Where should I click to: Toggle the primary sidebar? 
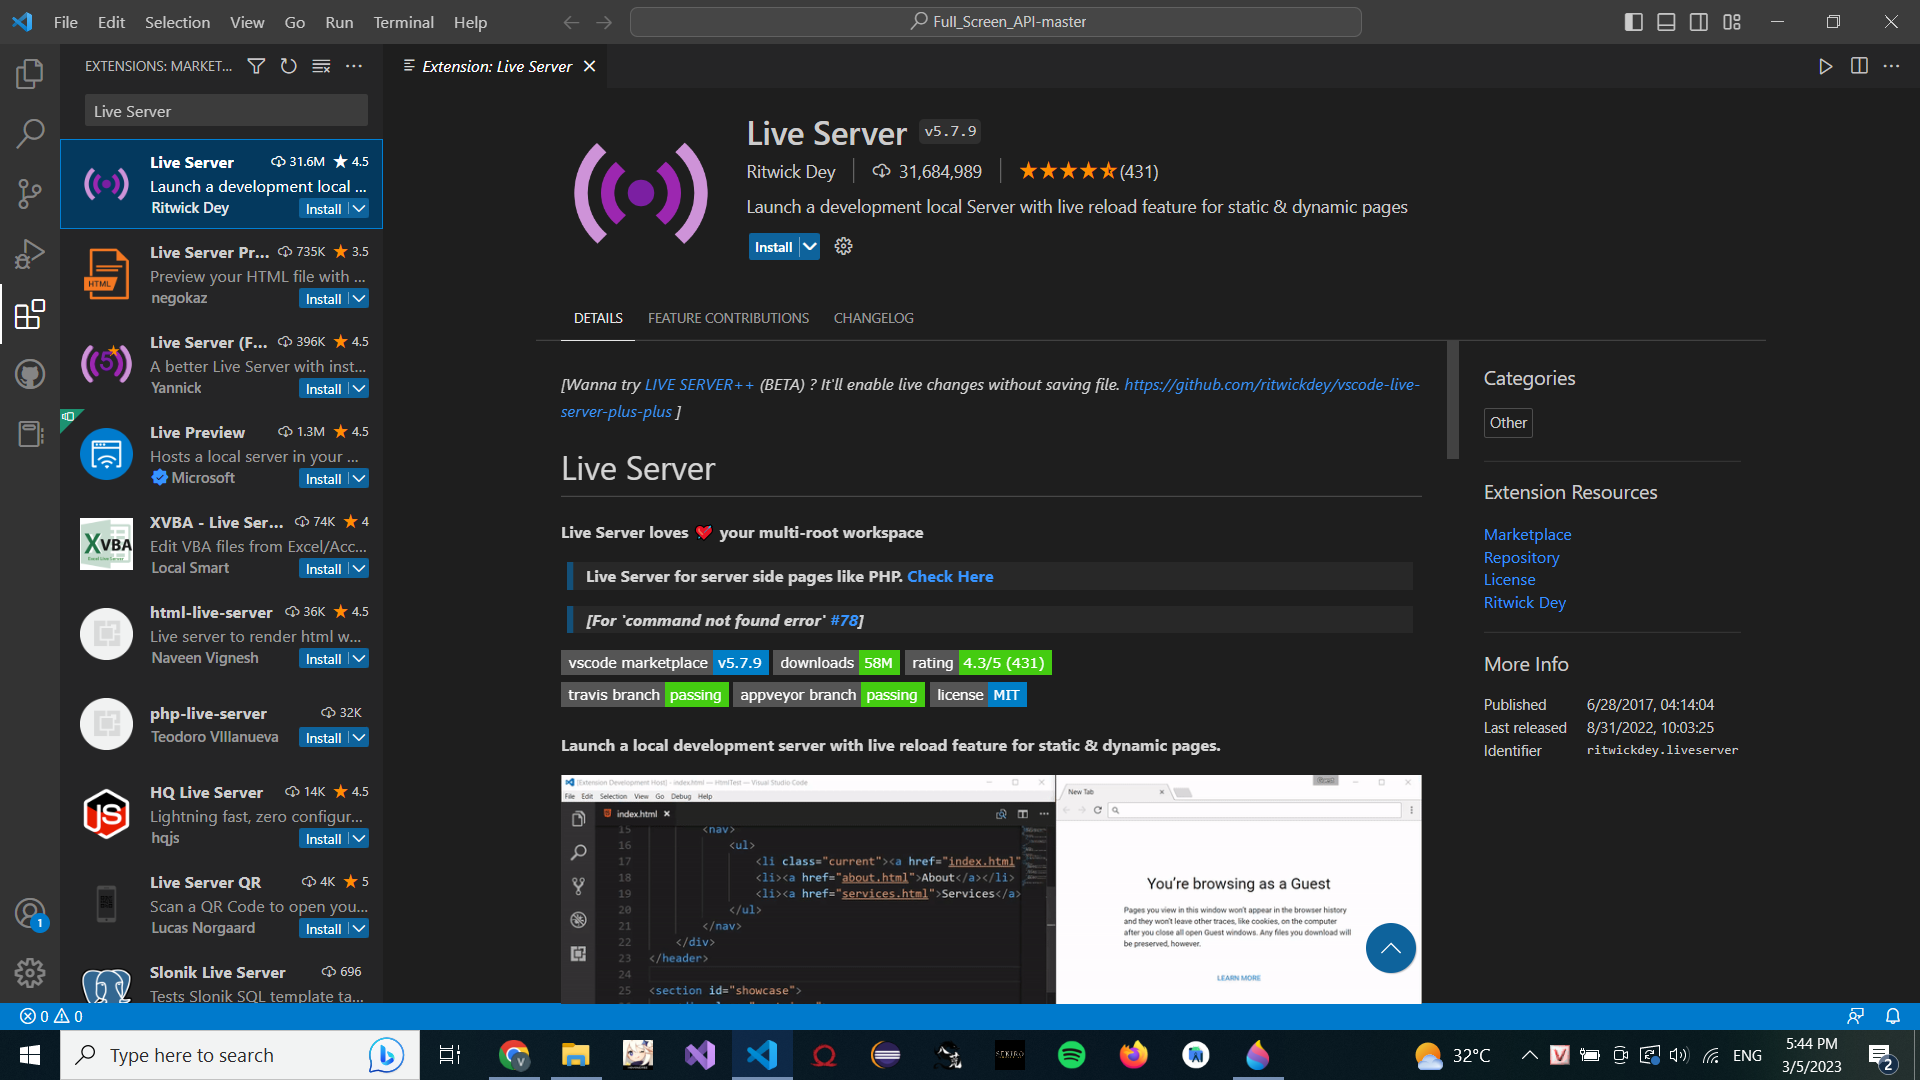(1633, 21)
